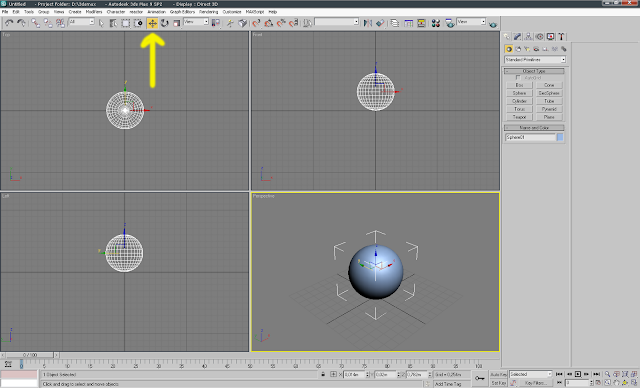Open the Rendering menu

pyautogui.click(x=209, y=12)
